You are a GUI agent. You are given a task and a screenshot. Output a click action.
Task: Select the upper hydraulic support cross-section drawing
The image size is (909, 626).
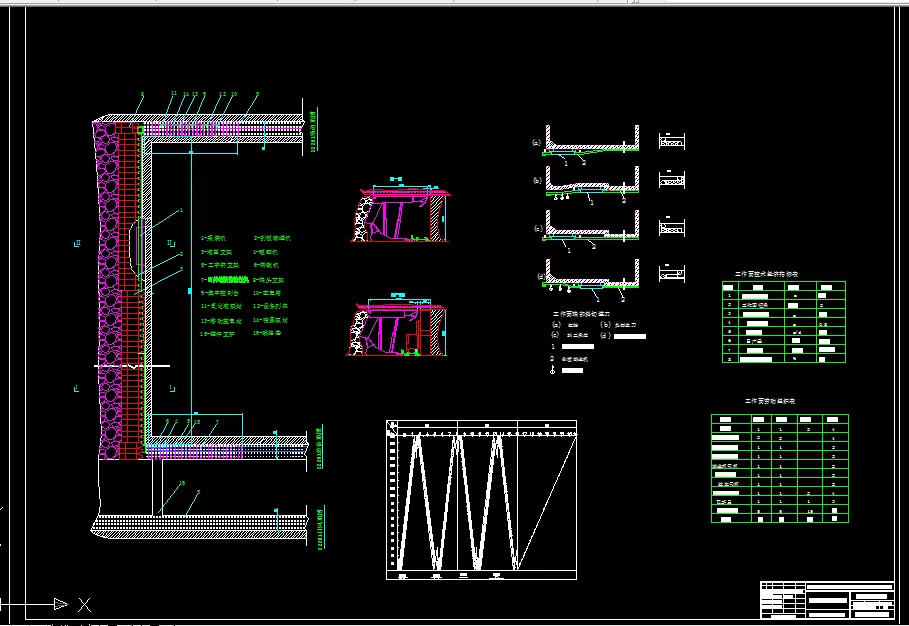[400, 210]
